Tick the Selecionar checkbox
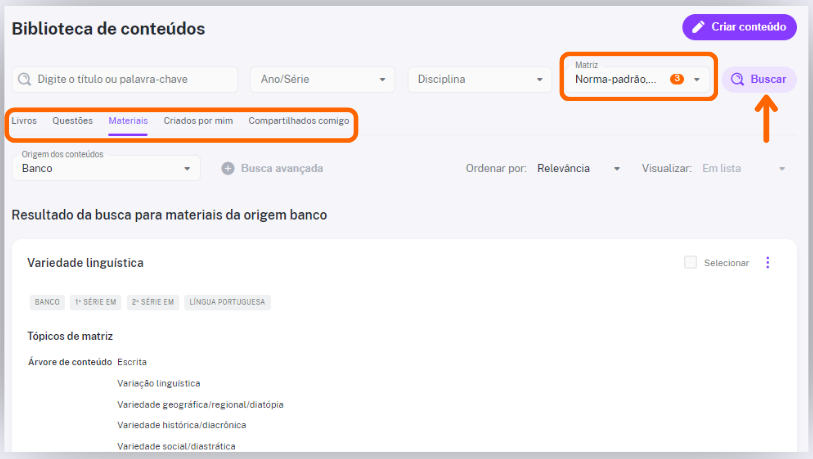Screen dimensions: 813x459 (690, 262)
